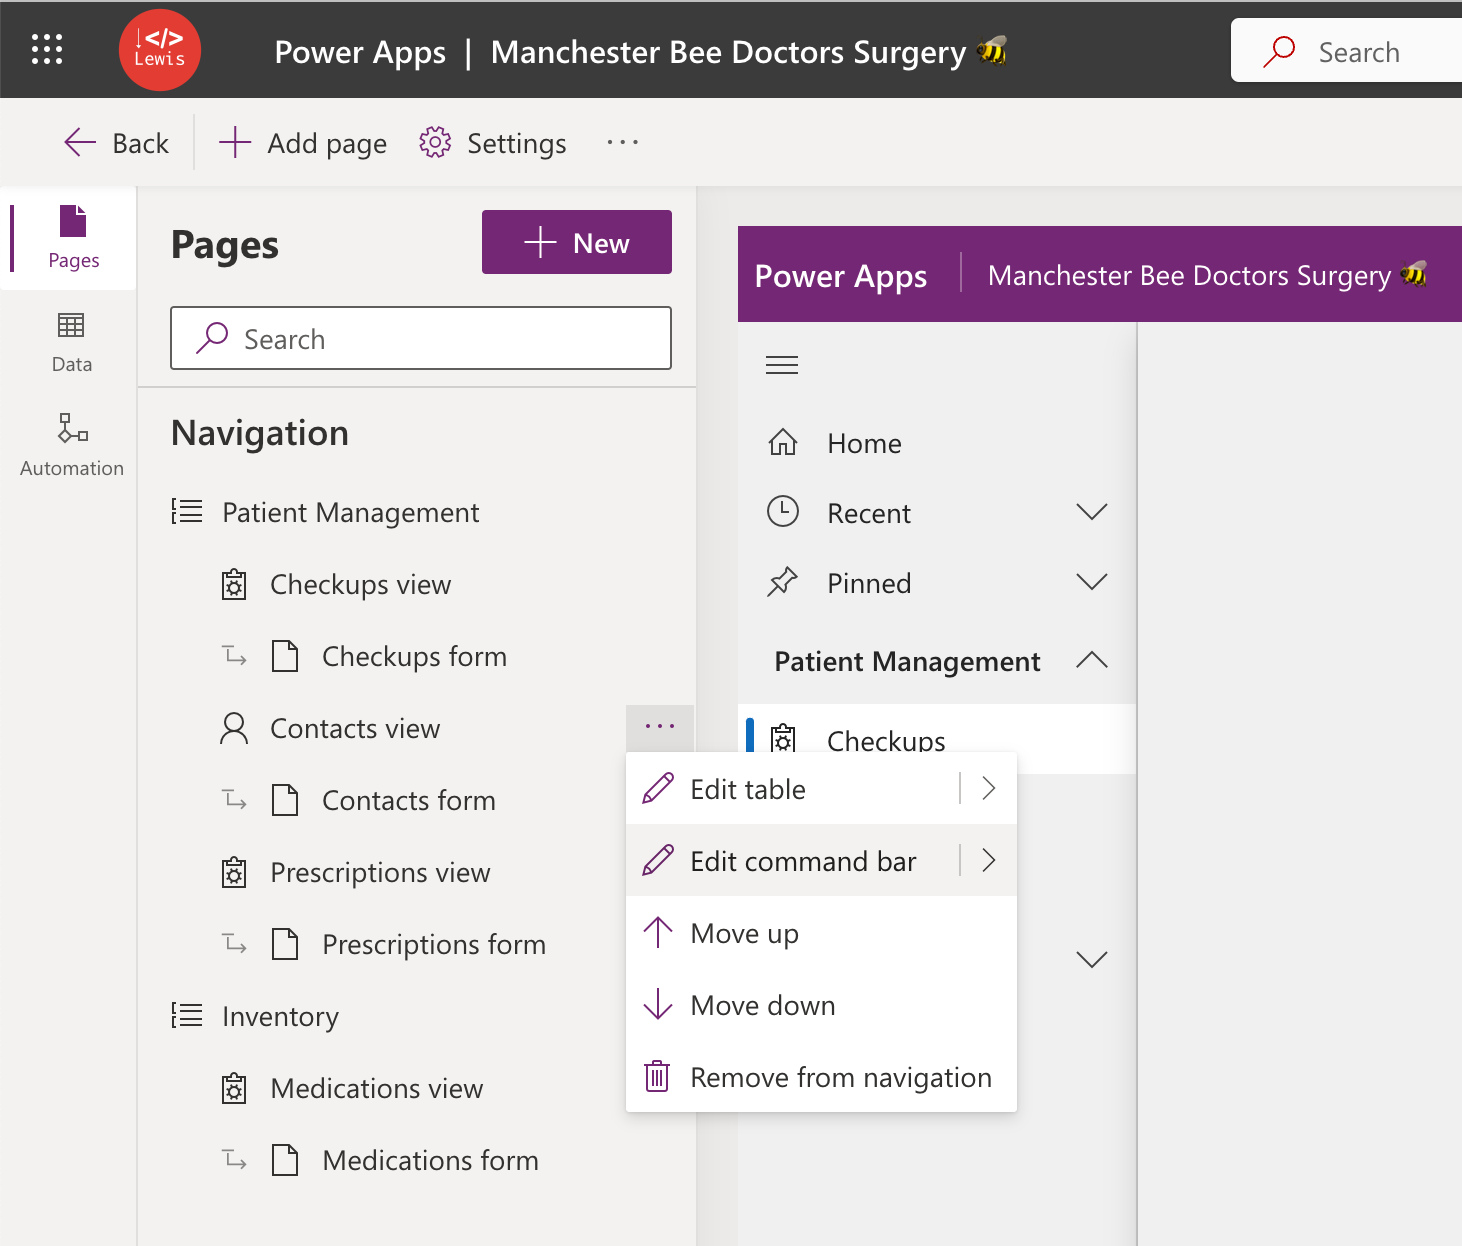Expand the Edit command bar submenu chevron
This screenshot has height=1246, width=1462.
989,861
